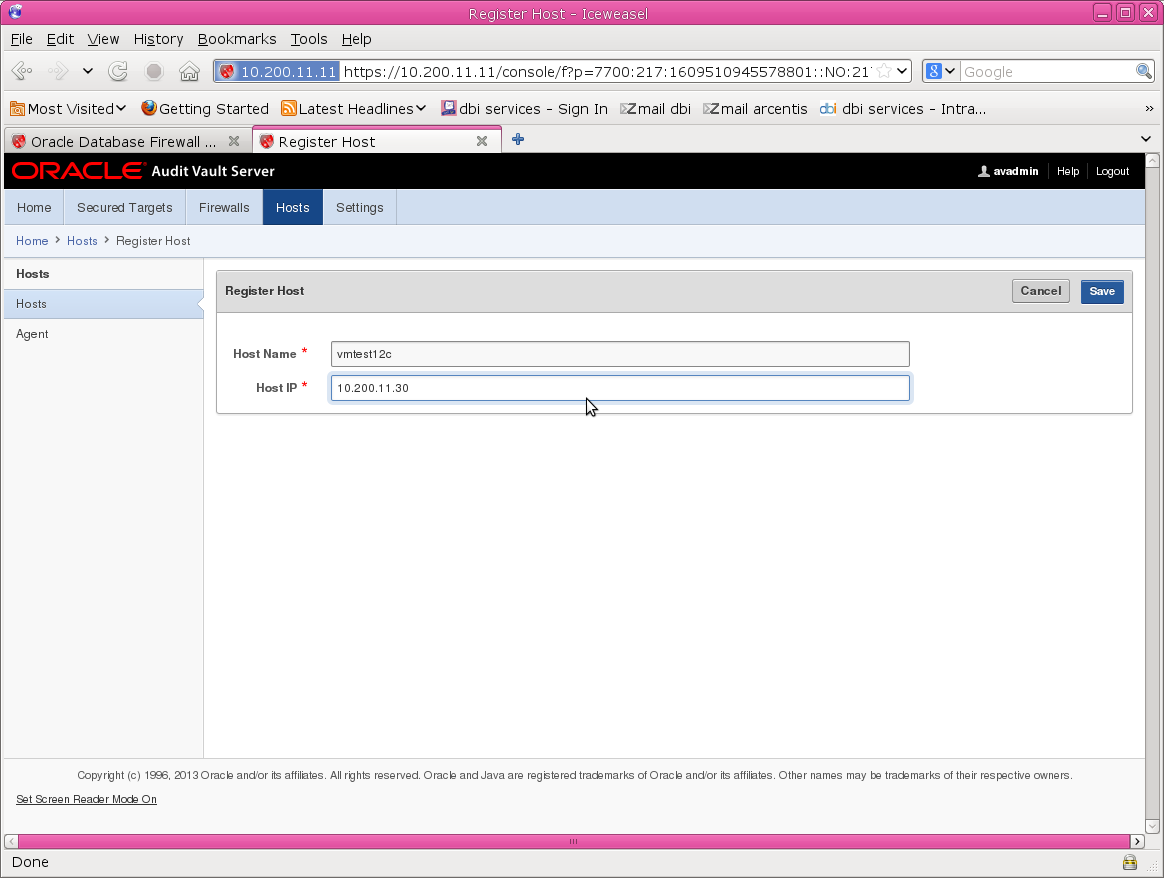1164x878 pixels.
Task: Cancel the Register Host form
Action: coord(1040,291)
